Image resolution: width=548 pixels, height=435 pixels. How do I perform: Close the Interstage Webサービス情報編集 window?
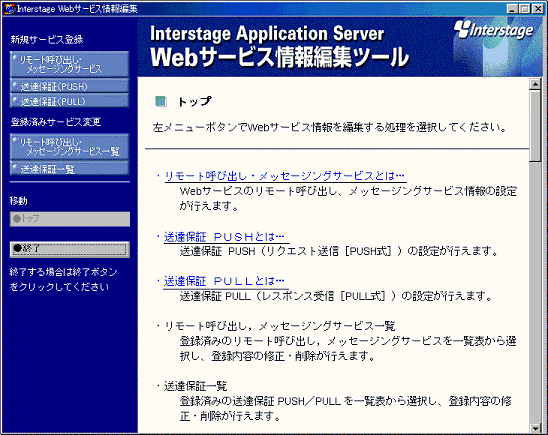pos(538,9)
